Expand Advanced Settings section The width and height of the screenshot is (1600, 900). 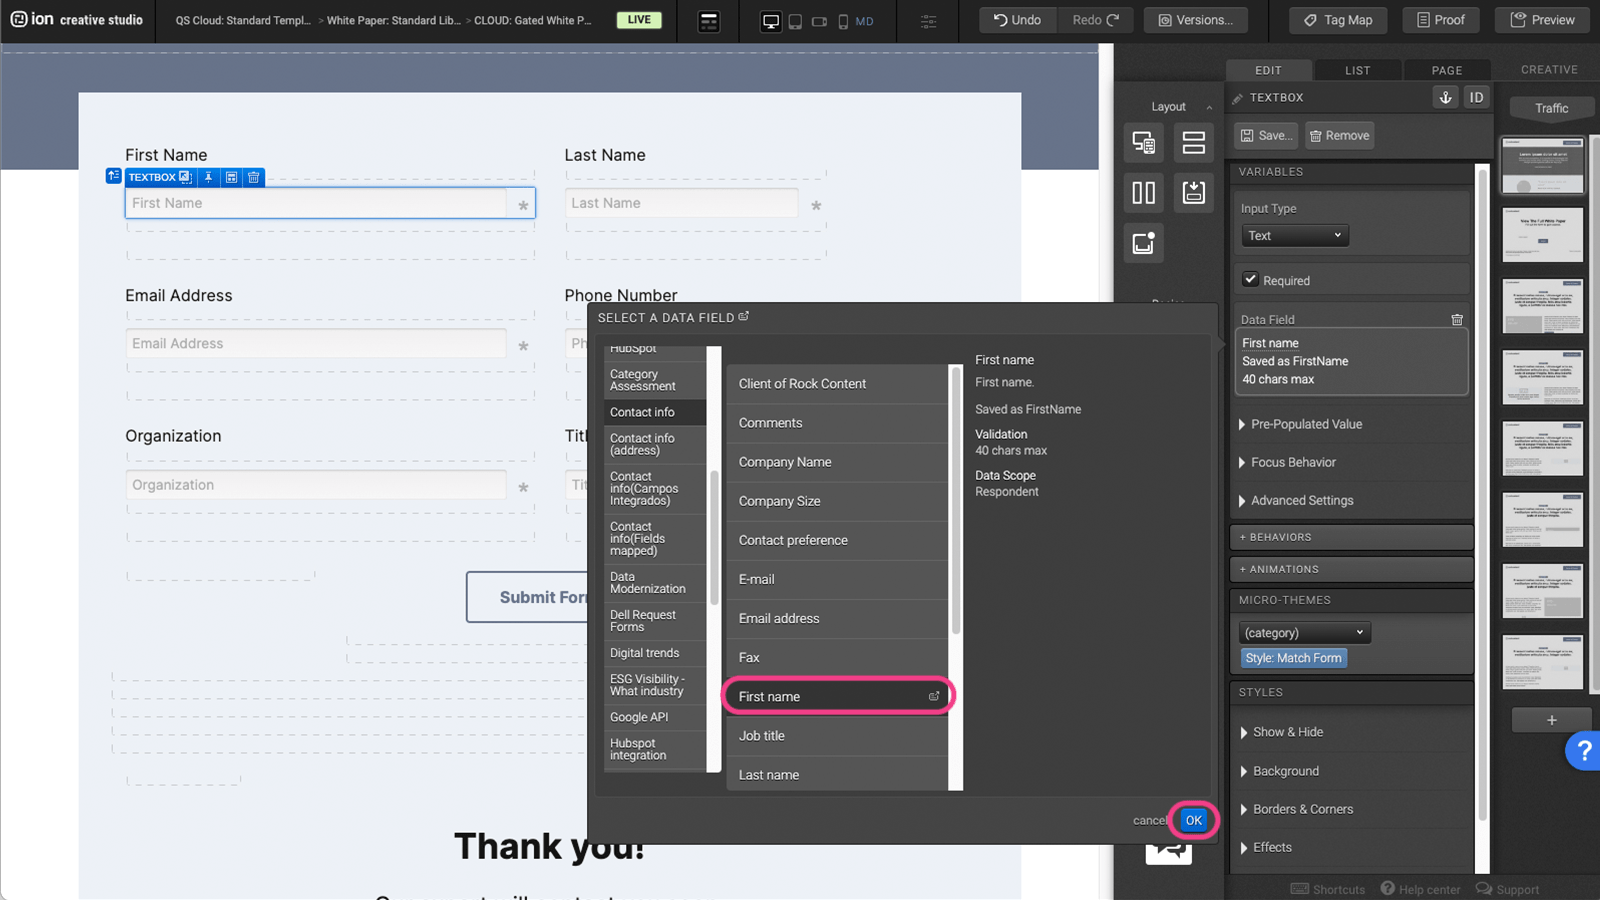[1301, 500]
